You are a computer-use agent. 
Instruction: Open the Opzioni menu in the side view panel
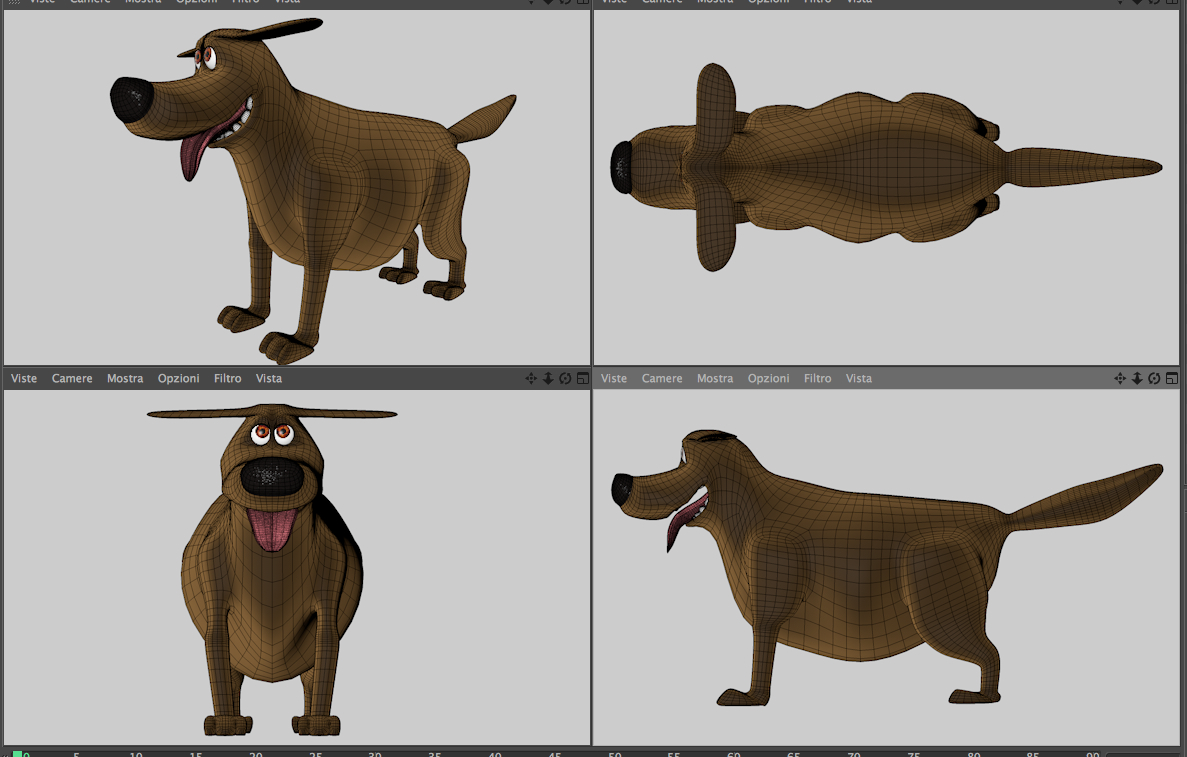[768, 378]
